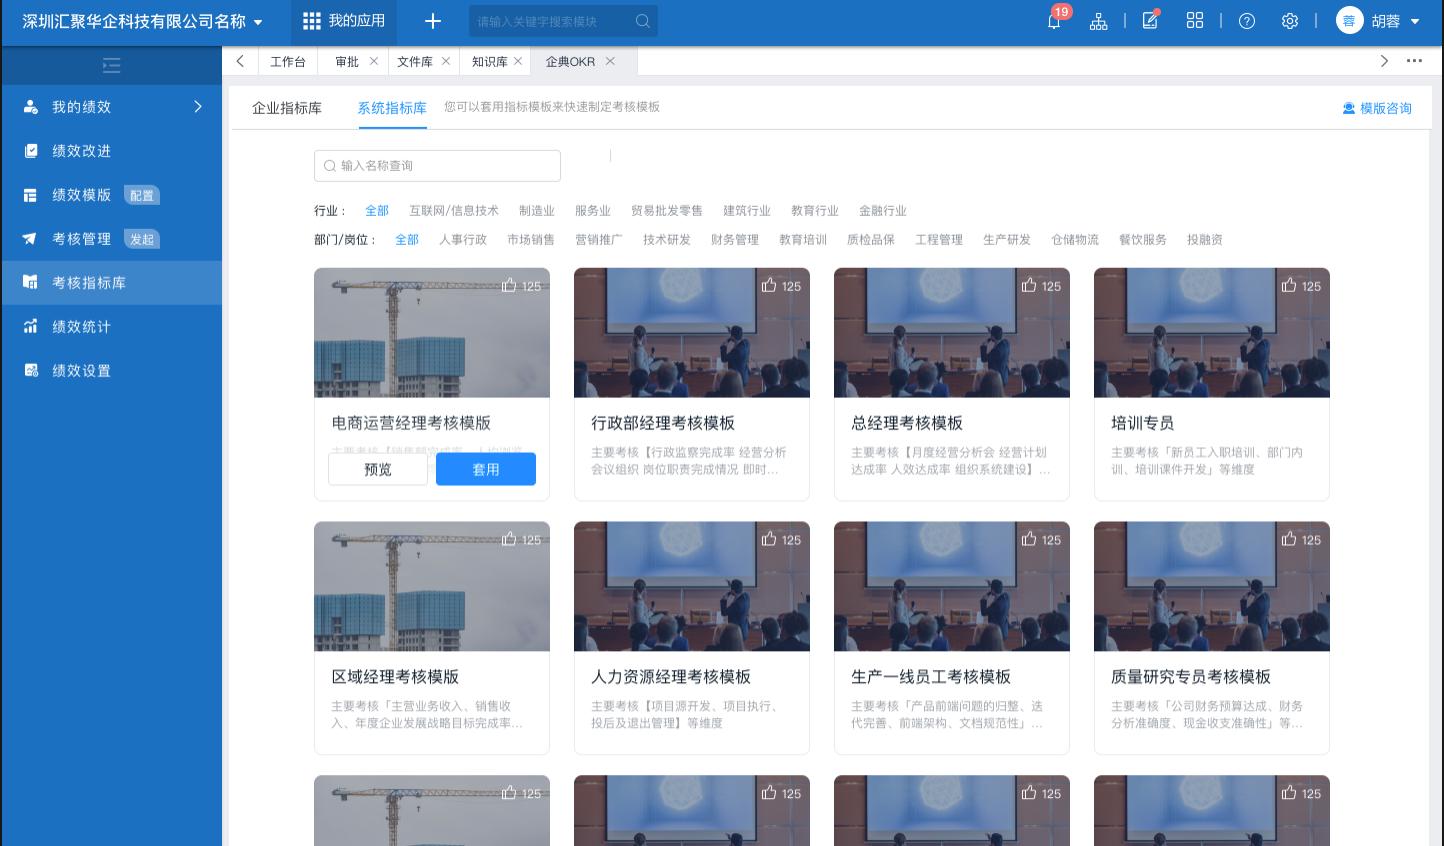The width and height of the screenshot is (1444, 846).
Task: Click the 输入名称查询 search field
Action: pyautogui.click(x=437, y=166)
